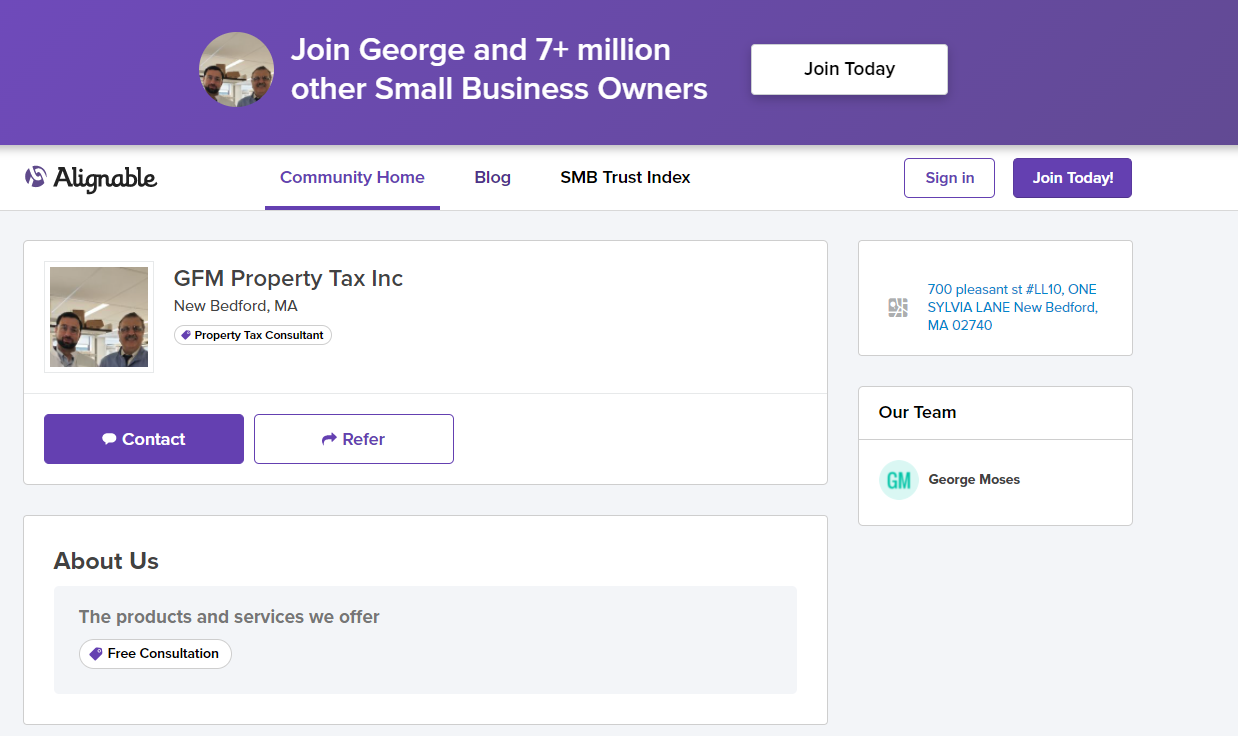Screen dimensions: 1238x736
Task: Open the Blog tab
Action: [x=492, y=178]
